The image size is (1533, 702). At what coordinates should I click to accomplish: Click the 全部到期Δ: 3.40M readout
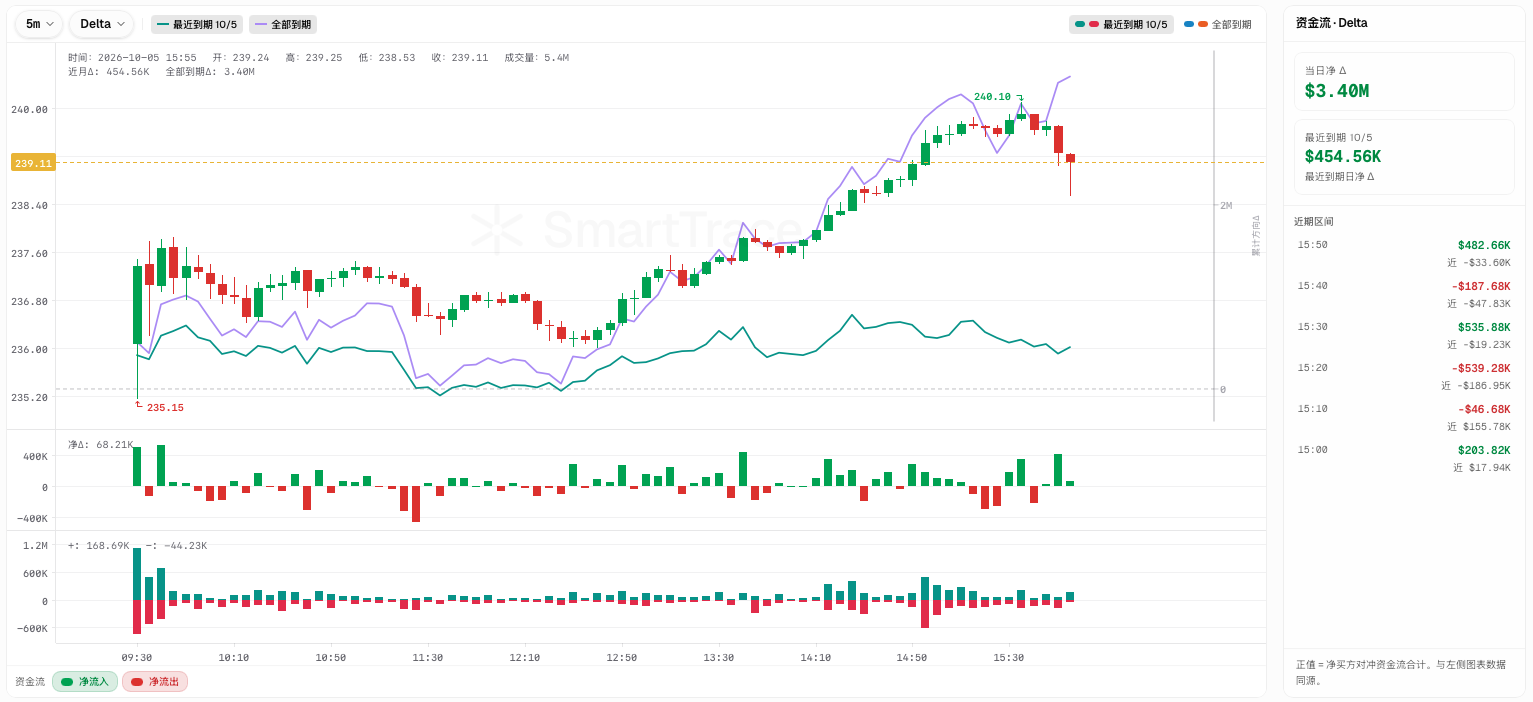pos(210,72)
